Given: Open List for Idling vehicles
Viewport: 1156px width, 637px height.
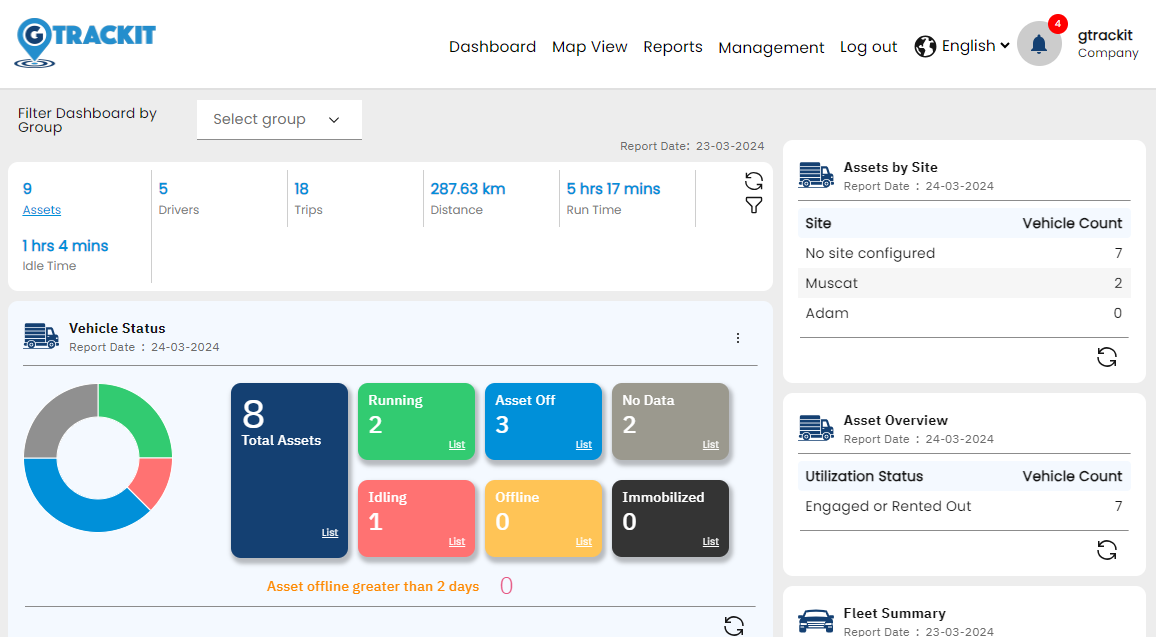Looking at the screenshot, I should [x=456, y=542].
